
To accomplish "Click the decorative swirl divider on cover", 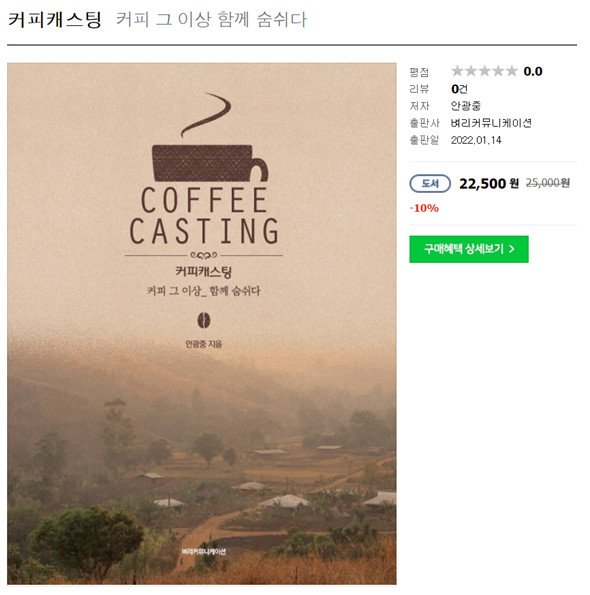I will pyautogui.click(x=204, y=255).
